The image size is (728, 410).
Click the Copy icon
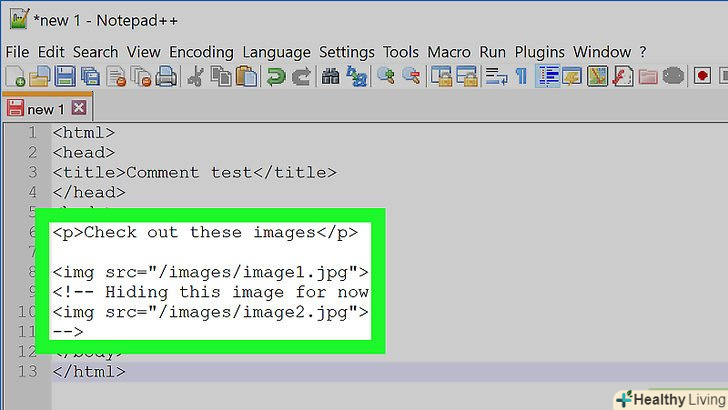(221, 76)
